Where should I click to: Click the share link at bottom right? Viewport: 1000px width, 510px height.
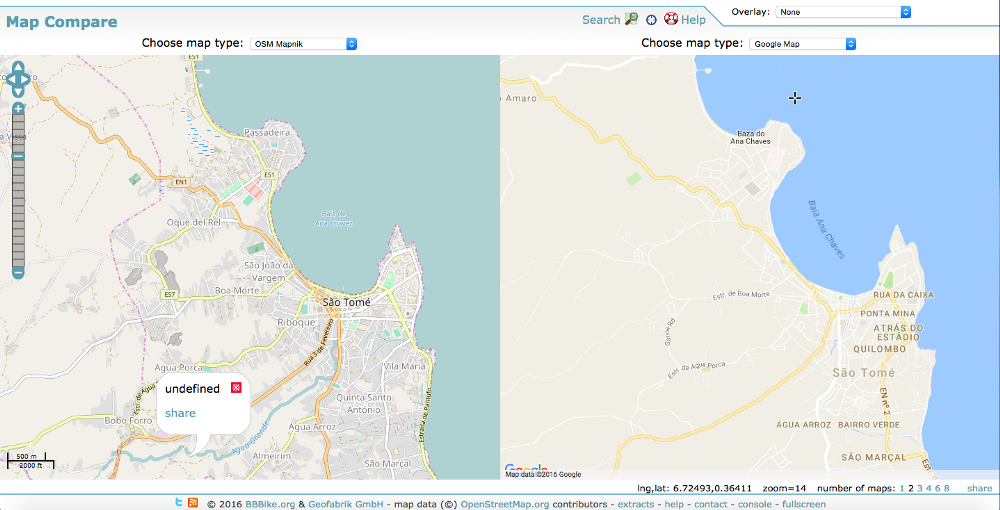point(980,488)
